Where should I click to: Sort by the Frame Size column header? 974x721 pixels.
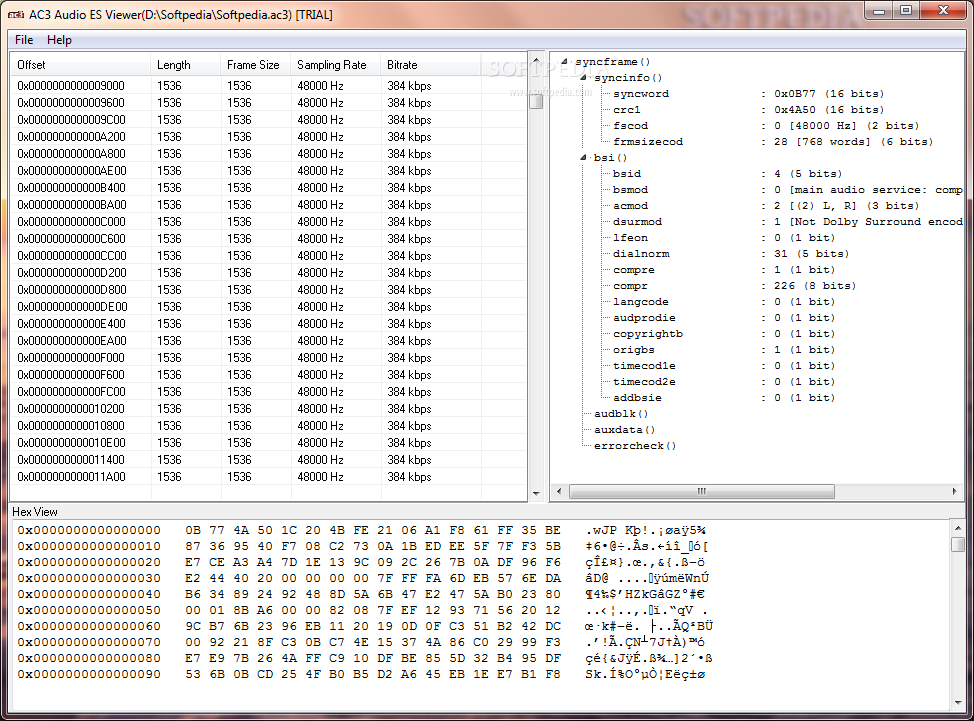tap(255, 65)
